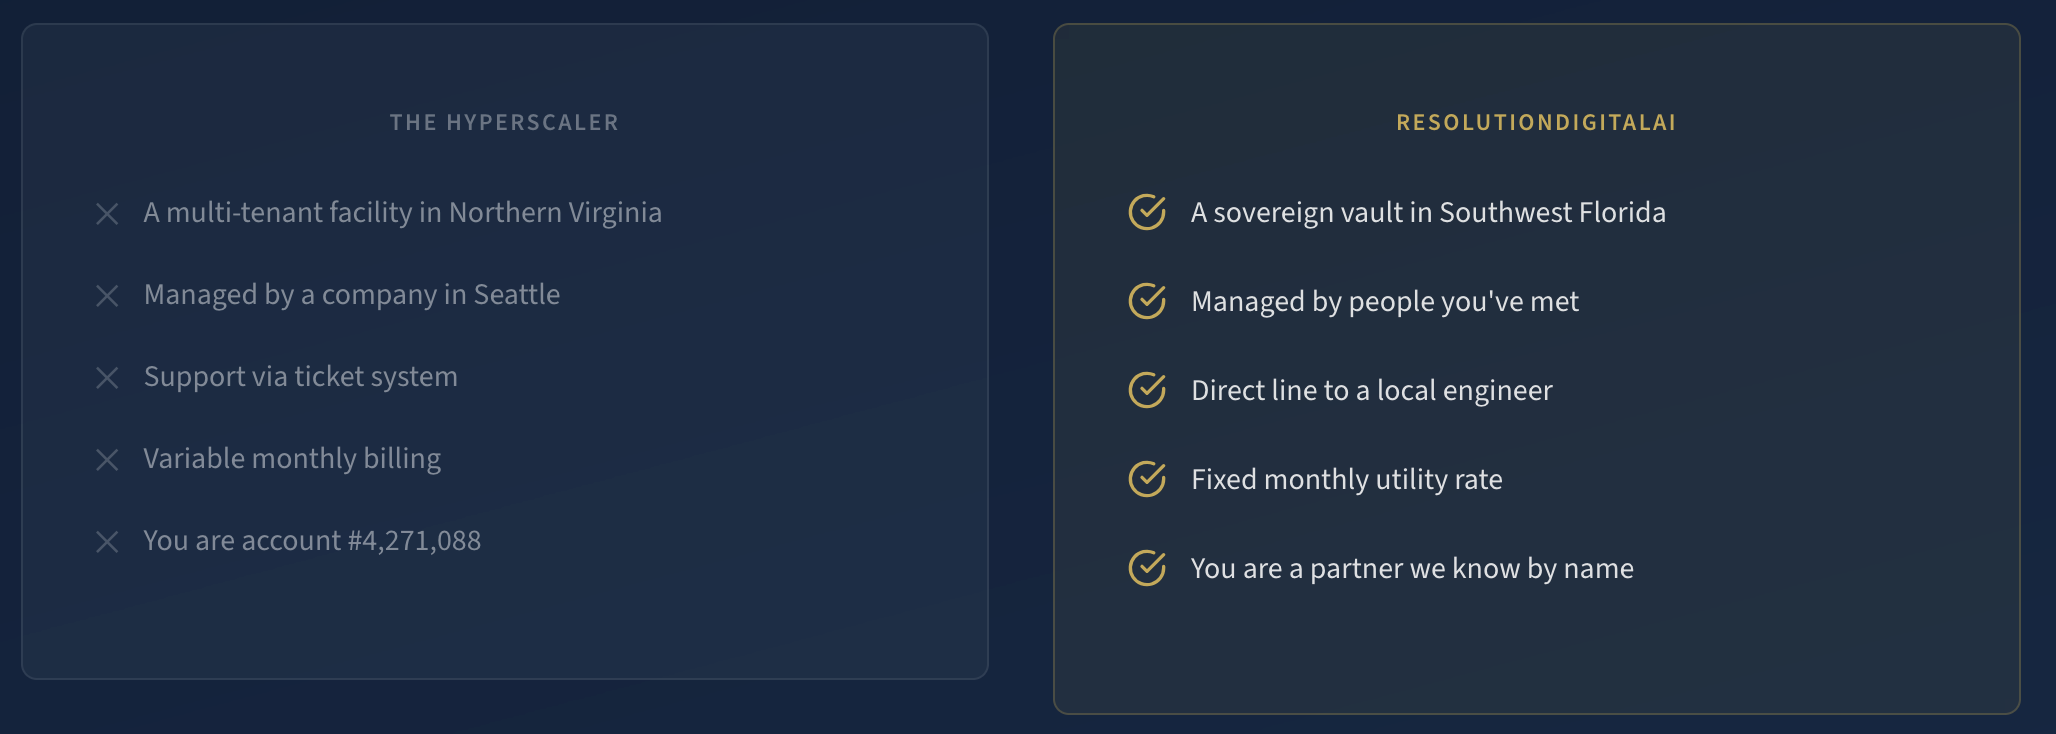Click the checkmark next to Managed by people you've met
This screenshot has width=2056, height=734.
[x=1147, y=301]
